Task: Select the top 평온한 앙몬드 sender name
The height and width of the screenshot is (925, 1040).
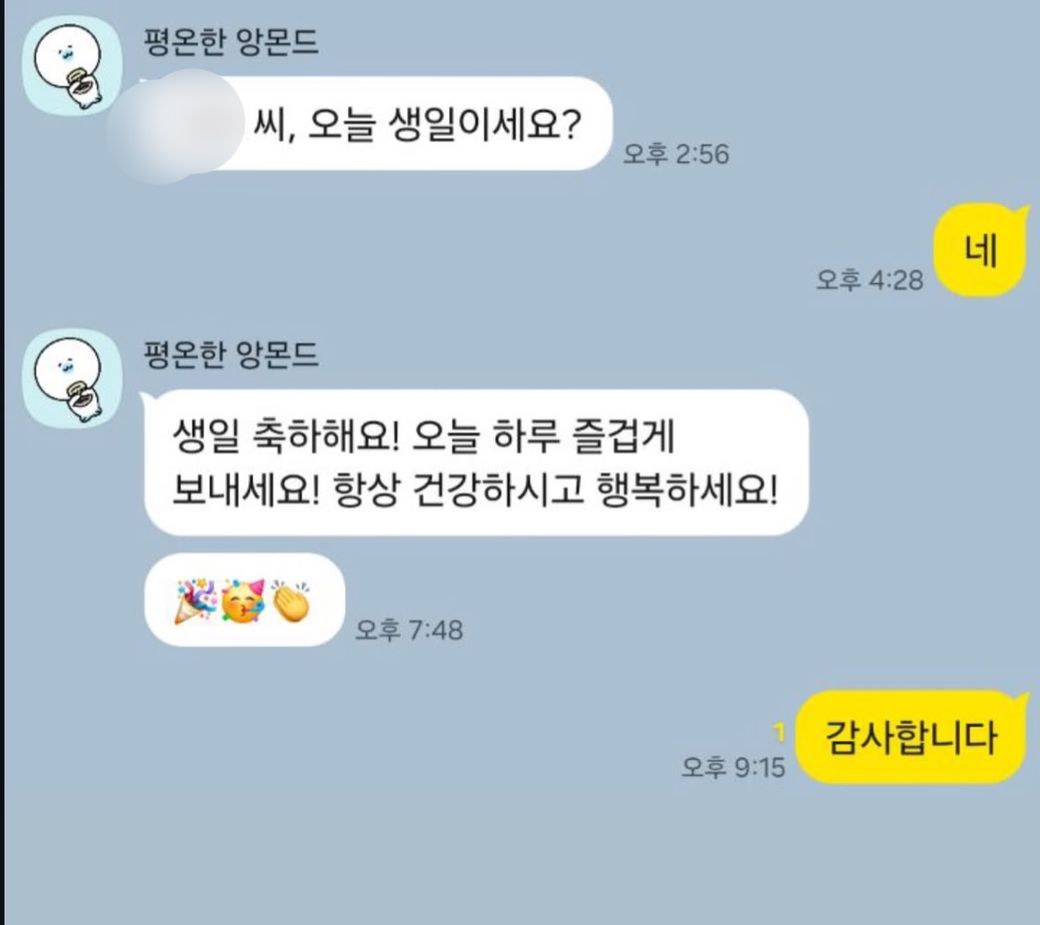Action: point(231,41)
